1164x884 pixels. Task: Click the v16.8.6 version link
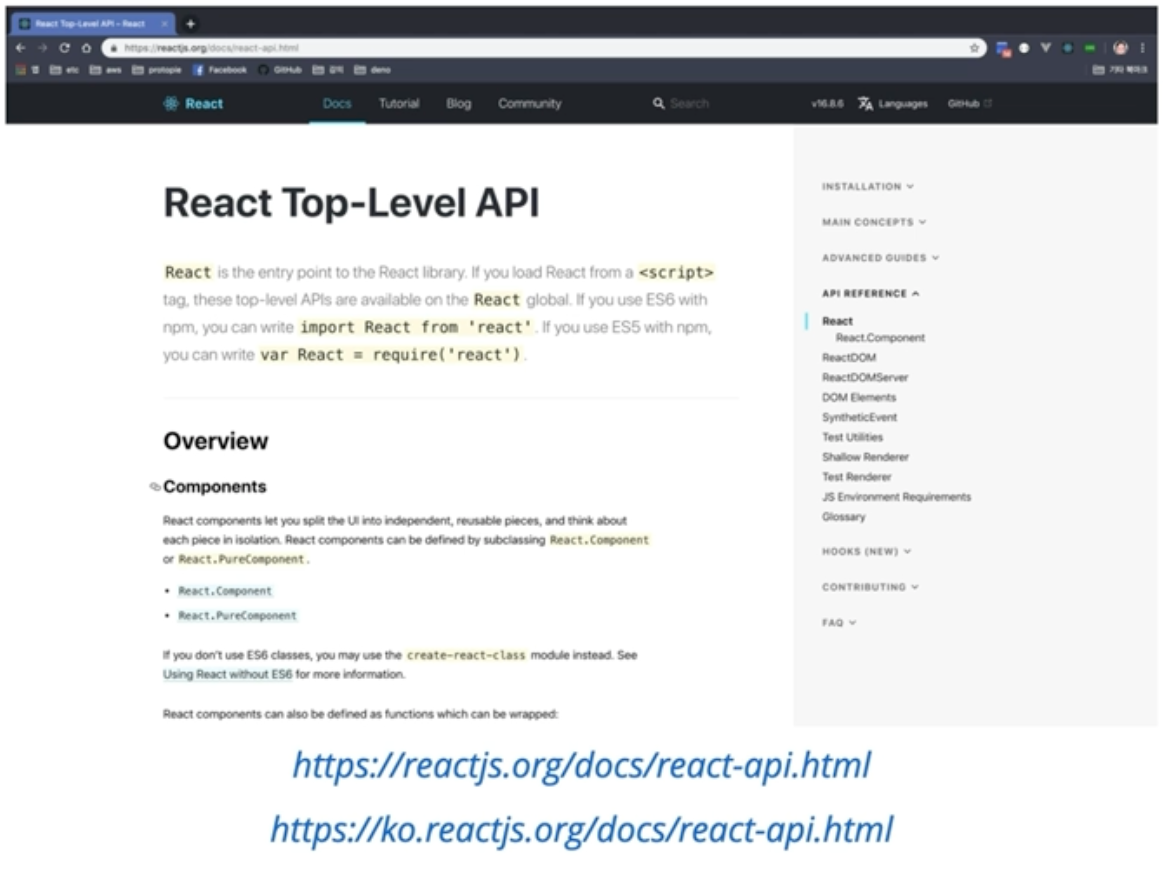point(828,103)
